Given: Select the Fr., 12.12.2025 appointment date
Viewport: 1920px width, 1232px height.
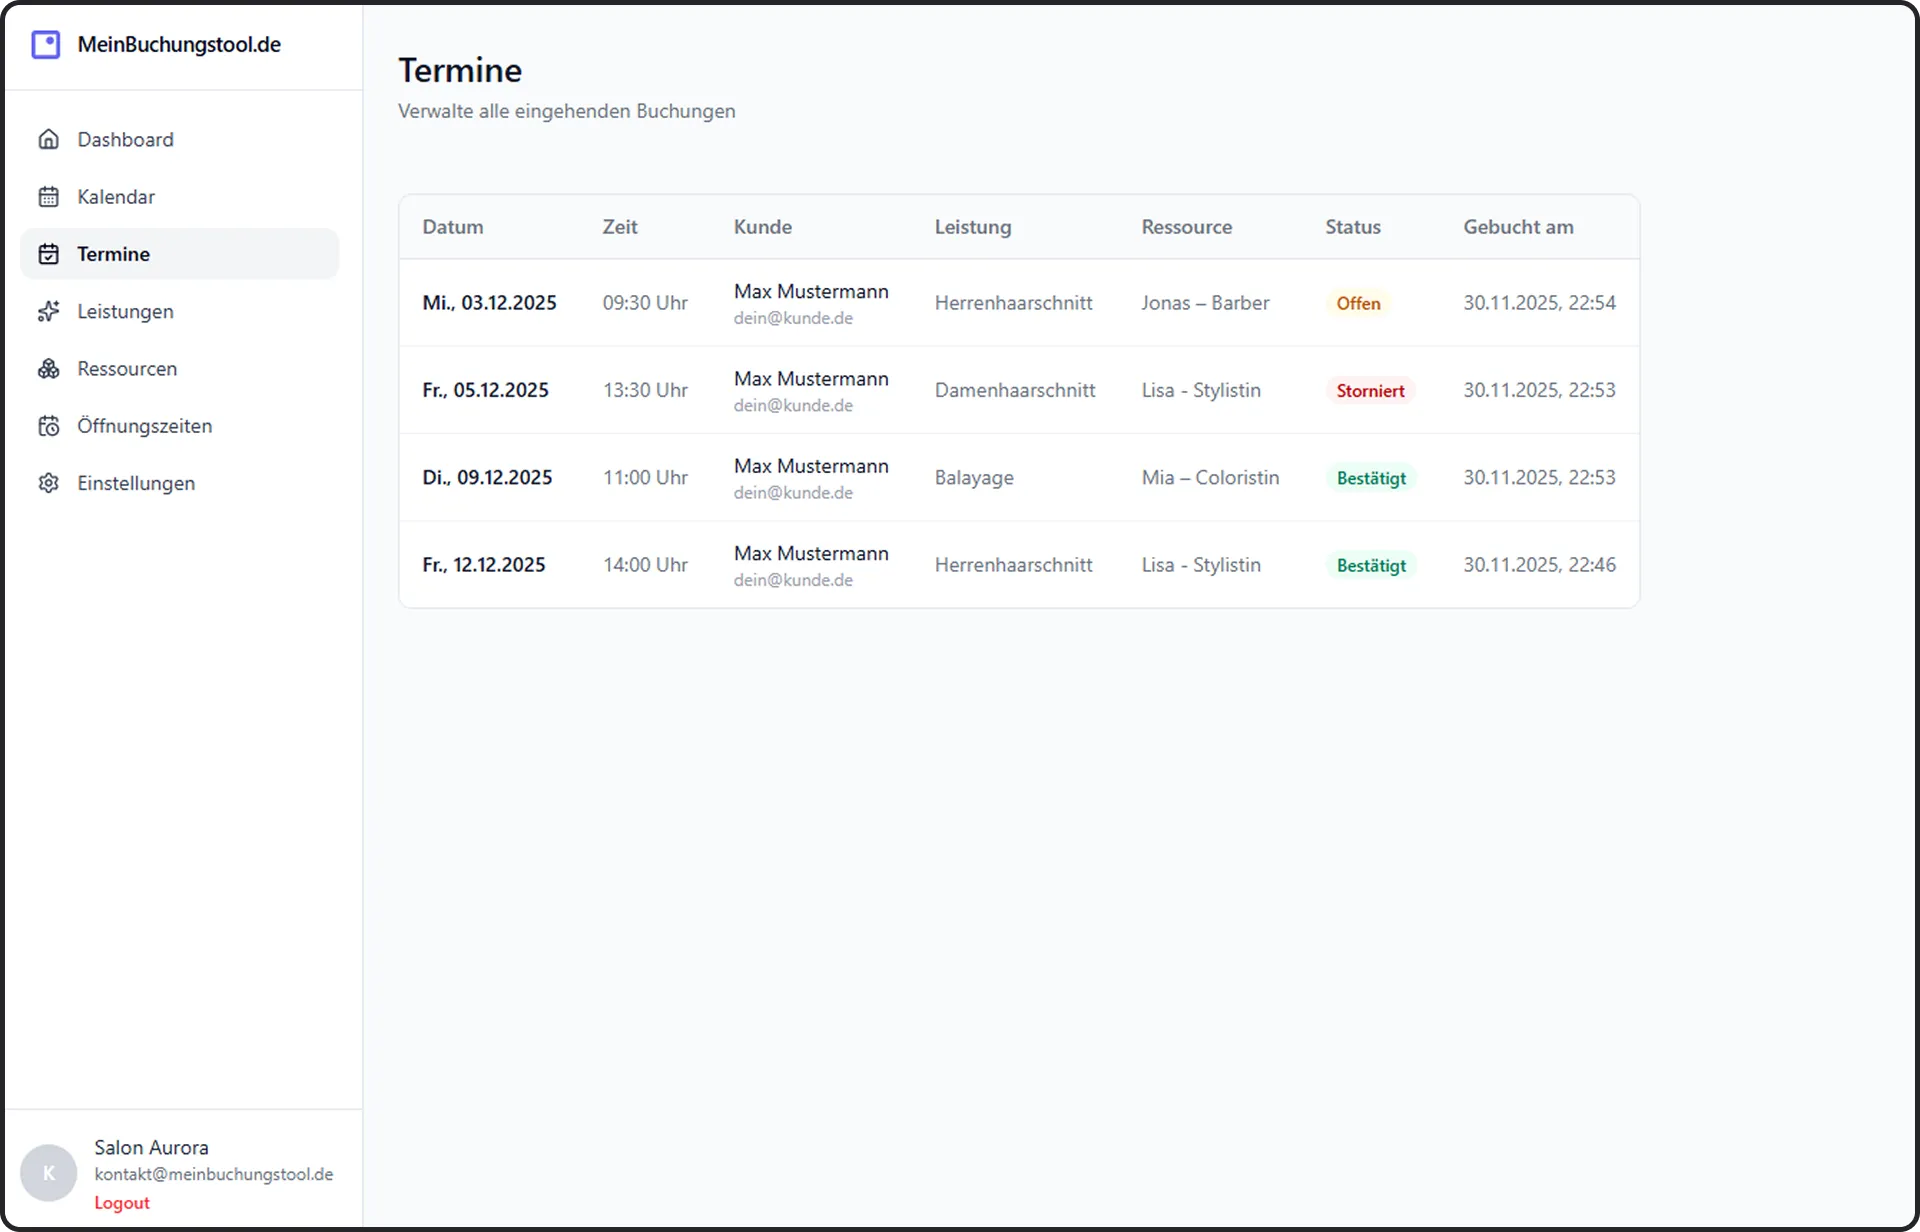Looking at the screenshot, I should pos(484,565).
